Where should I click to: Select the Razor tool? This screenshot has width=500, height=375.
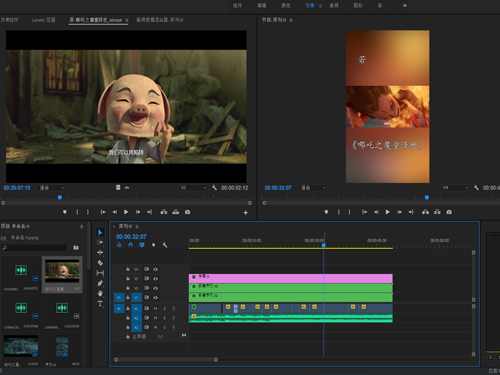pos(100,263)
